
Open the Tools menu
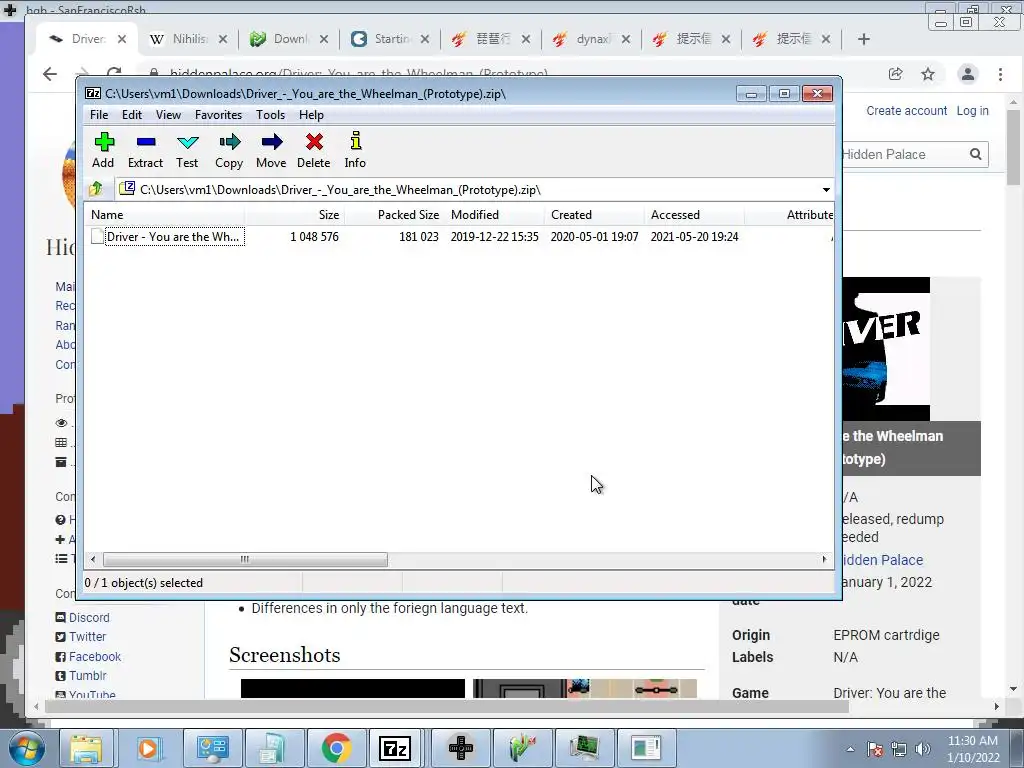pos(270,115)
